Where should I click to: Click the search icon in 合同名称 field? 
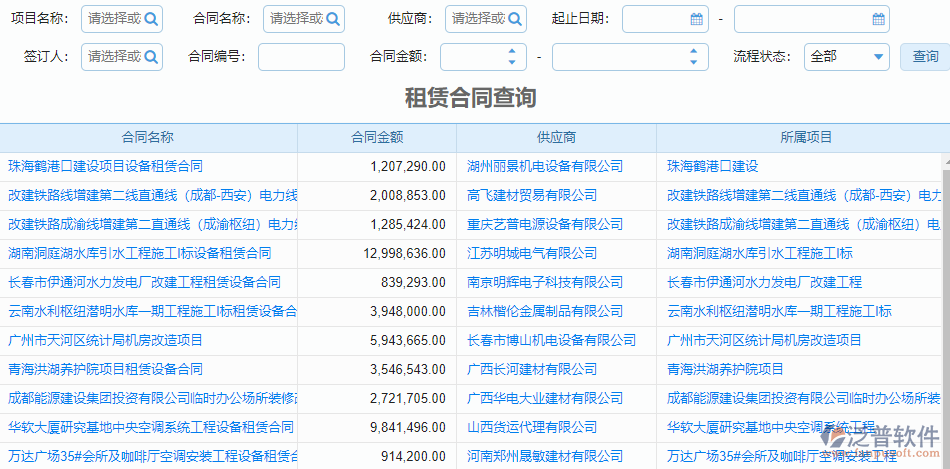[x=333, y=19]
